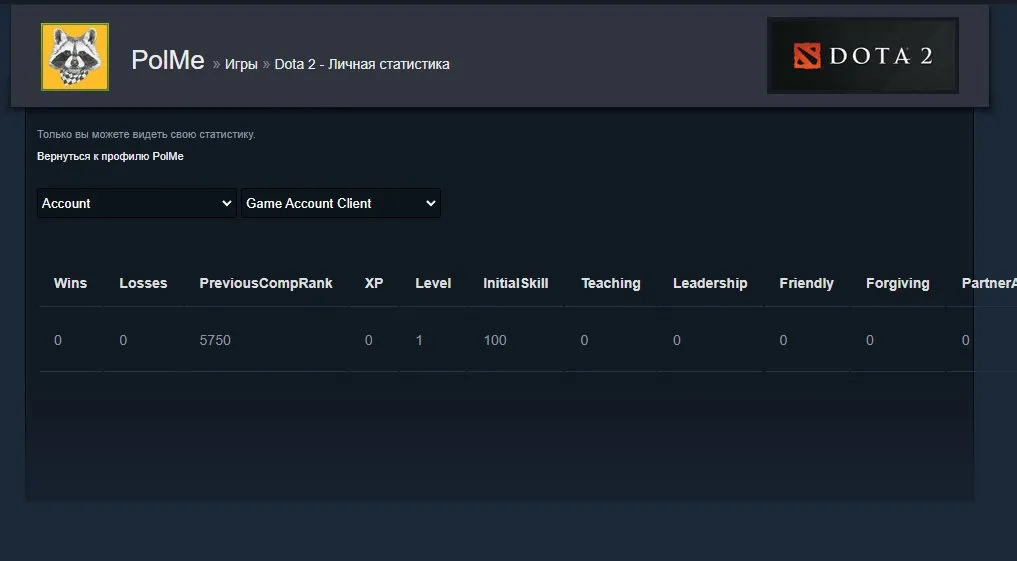Click the Friendly column header

point(806,283)
